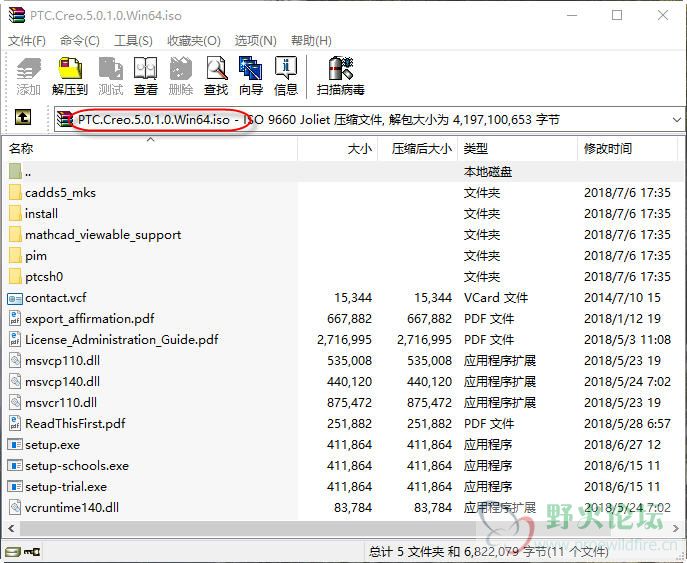Open the 工具(S) menu
Viewport: 687px width, 563px height.
pyautogui.click(x=133, y=41)
